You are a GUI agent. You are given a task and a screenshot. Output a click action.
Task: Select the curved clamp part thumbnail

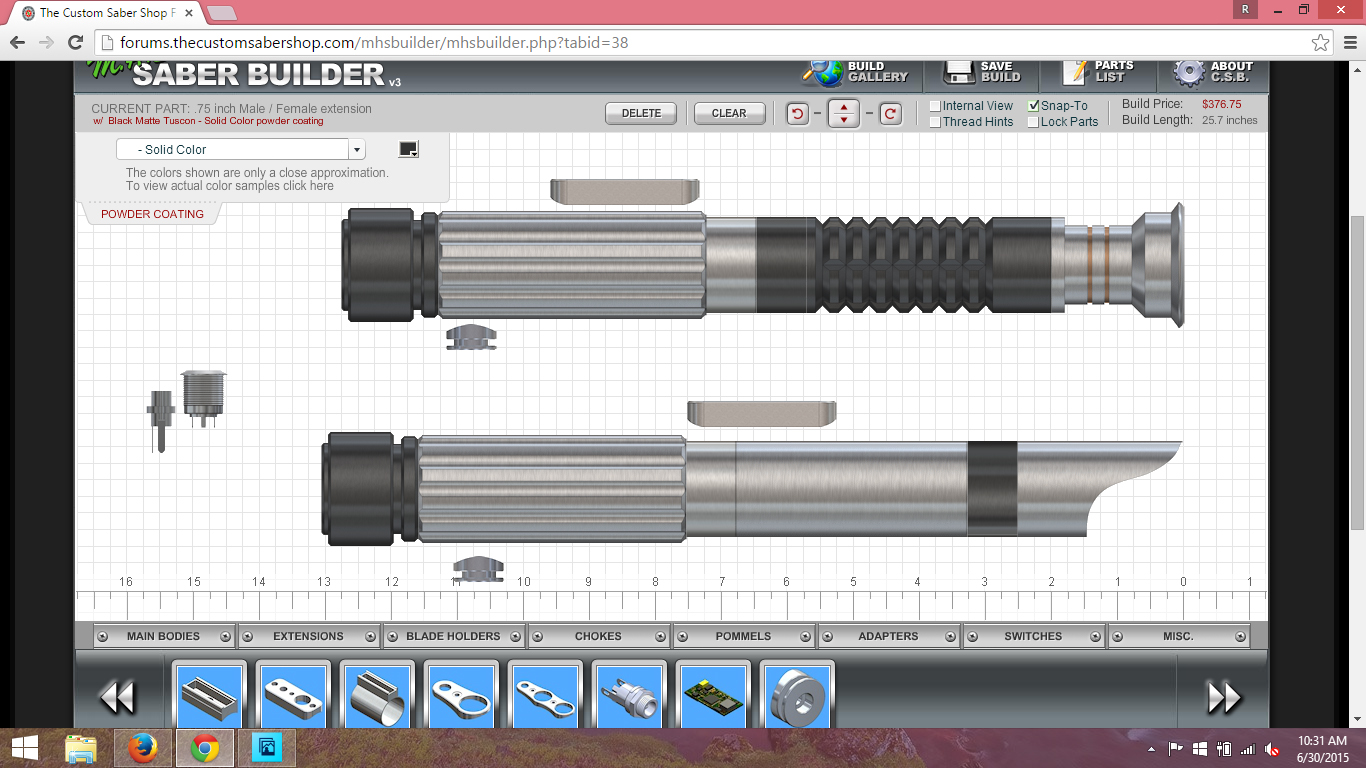click(377, 696)
